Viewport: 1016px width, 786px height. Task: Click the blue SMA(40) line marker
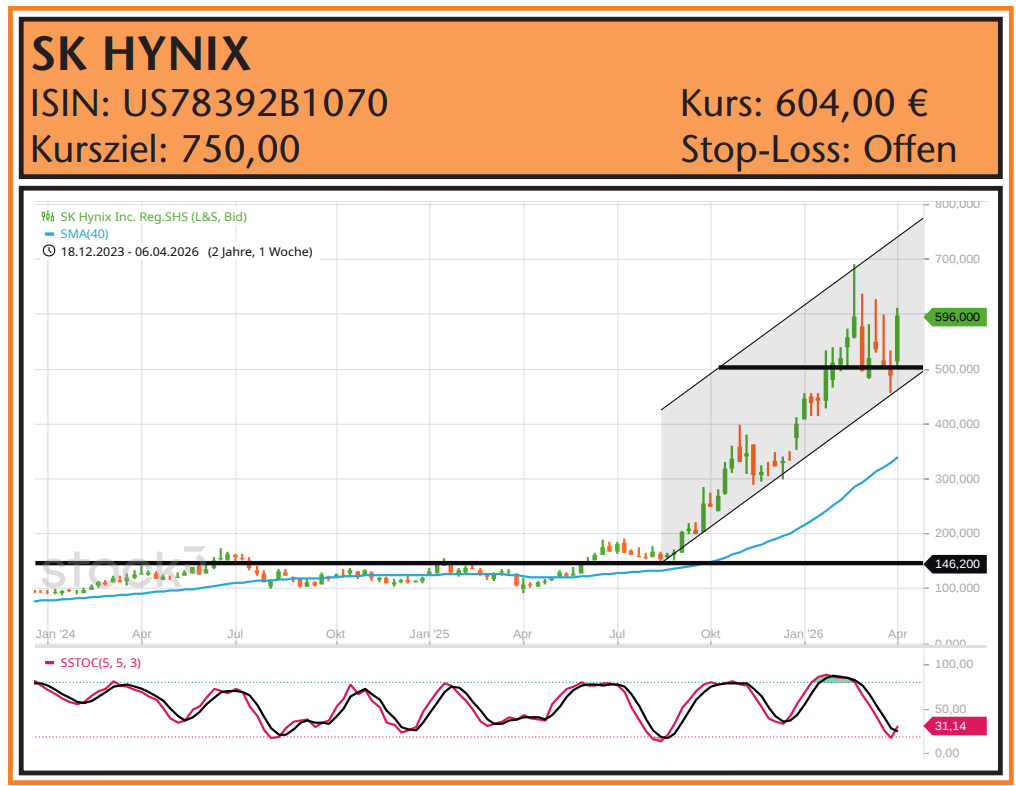pos(50,234)
